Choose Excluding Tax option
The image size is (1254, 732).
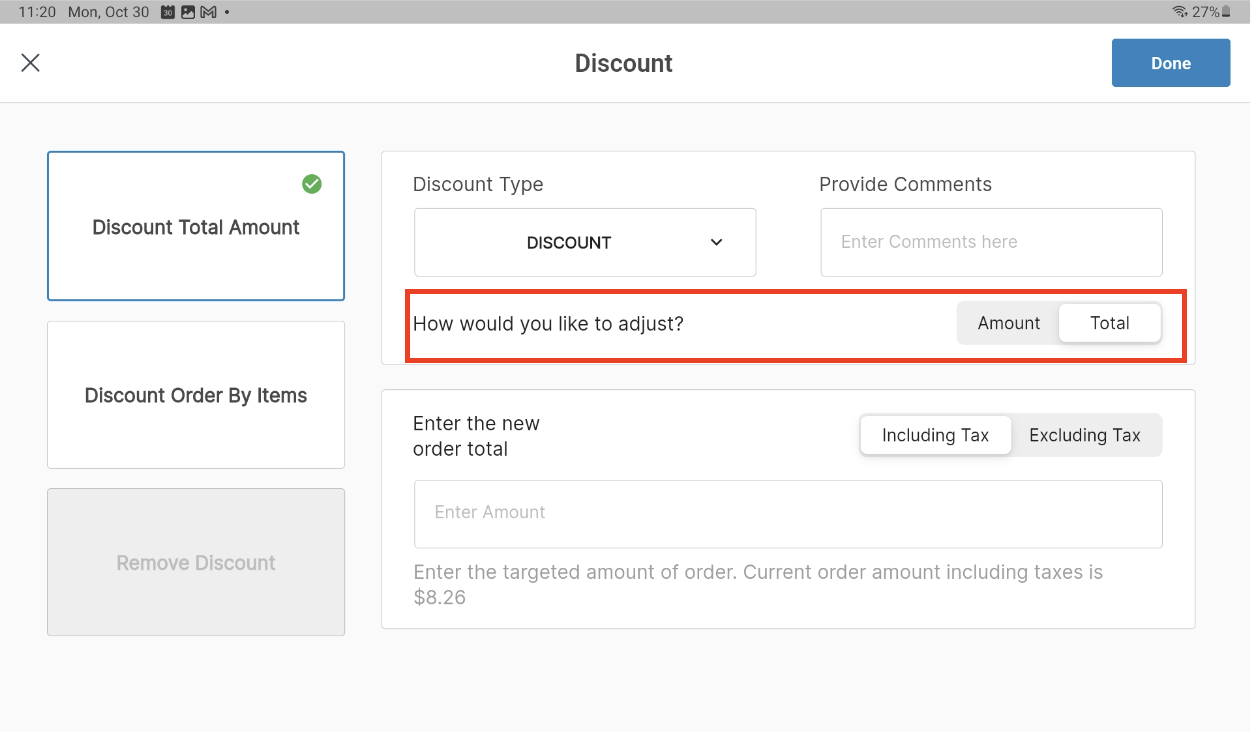[x=1085, y=435]
